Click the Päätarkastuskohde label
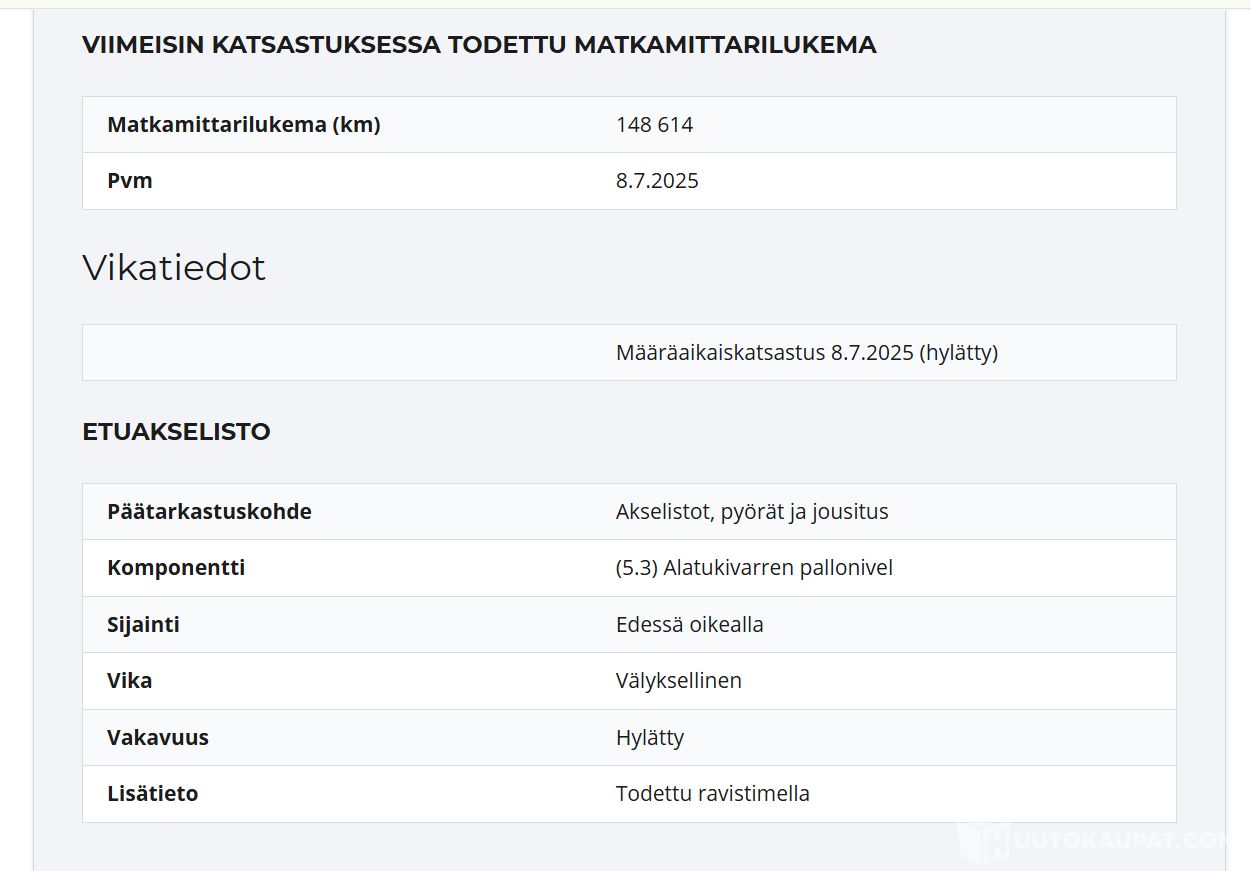This screenshot has width=1251, height=871. tap(209, 512)
